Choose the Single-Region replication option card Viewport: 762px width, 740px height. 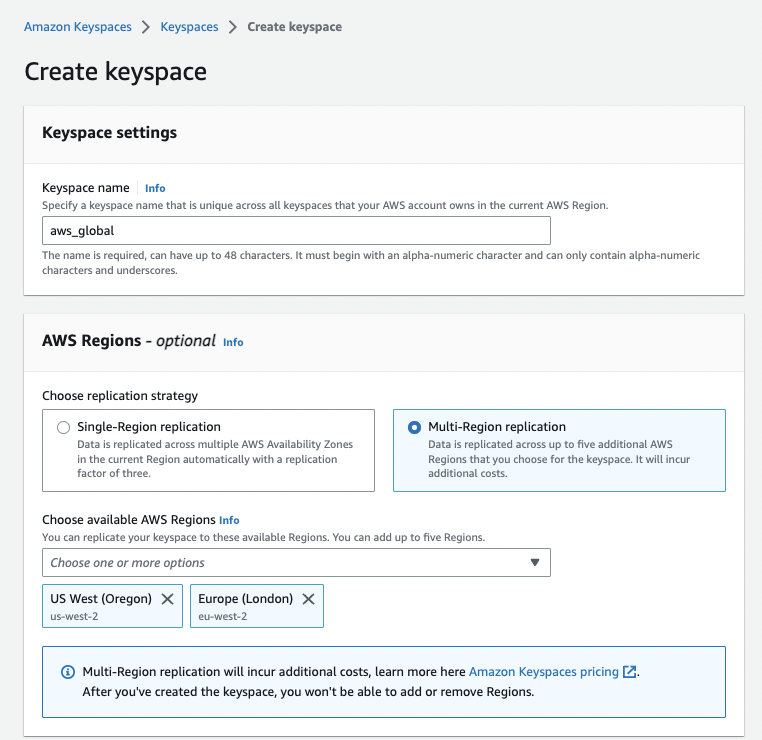(208, 450)
